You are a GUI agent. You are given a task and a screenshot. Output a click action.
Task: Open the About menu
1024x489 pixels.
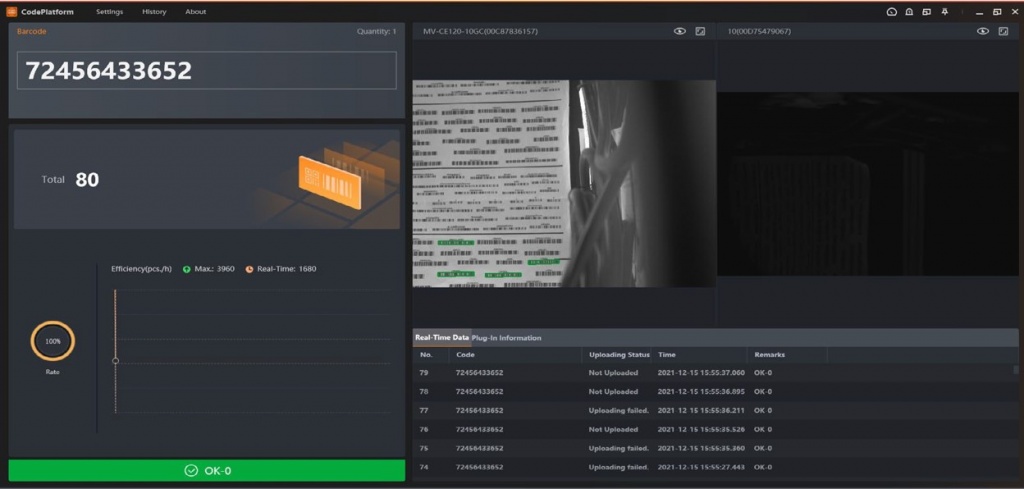click(195, 12)
